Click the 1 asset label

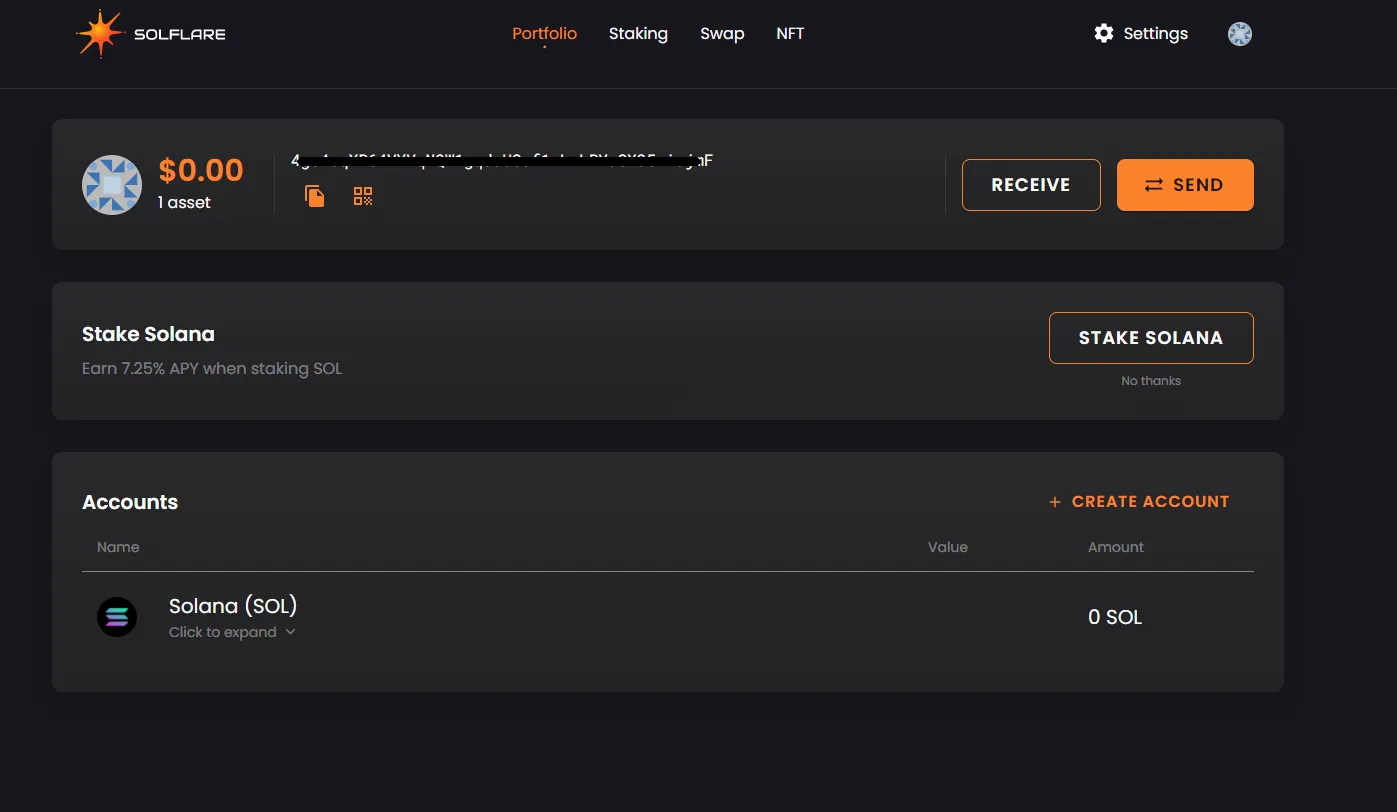[184, 203]
